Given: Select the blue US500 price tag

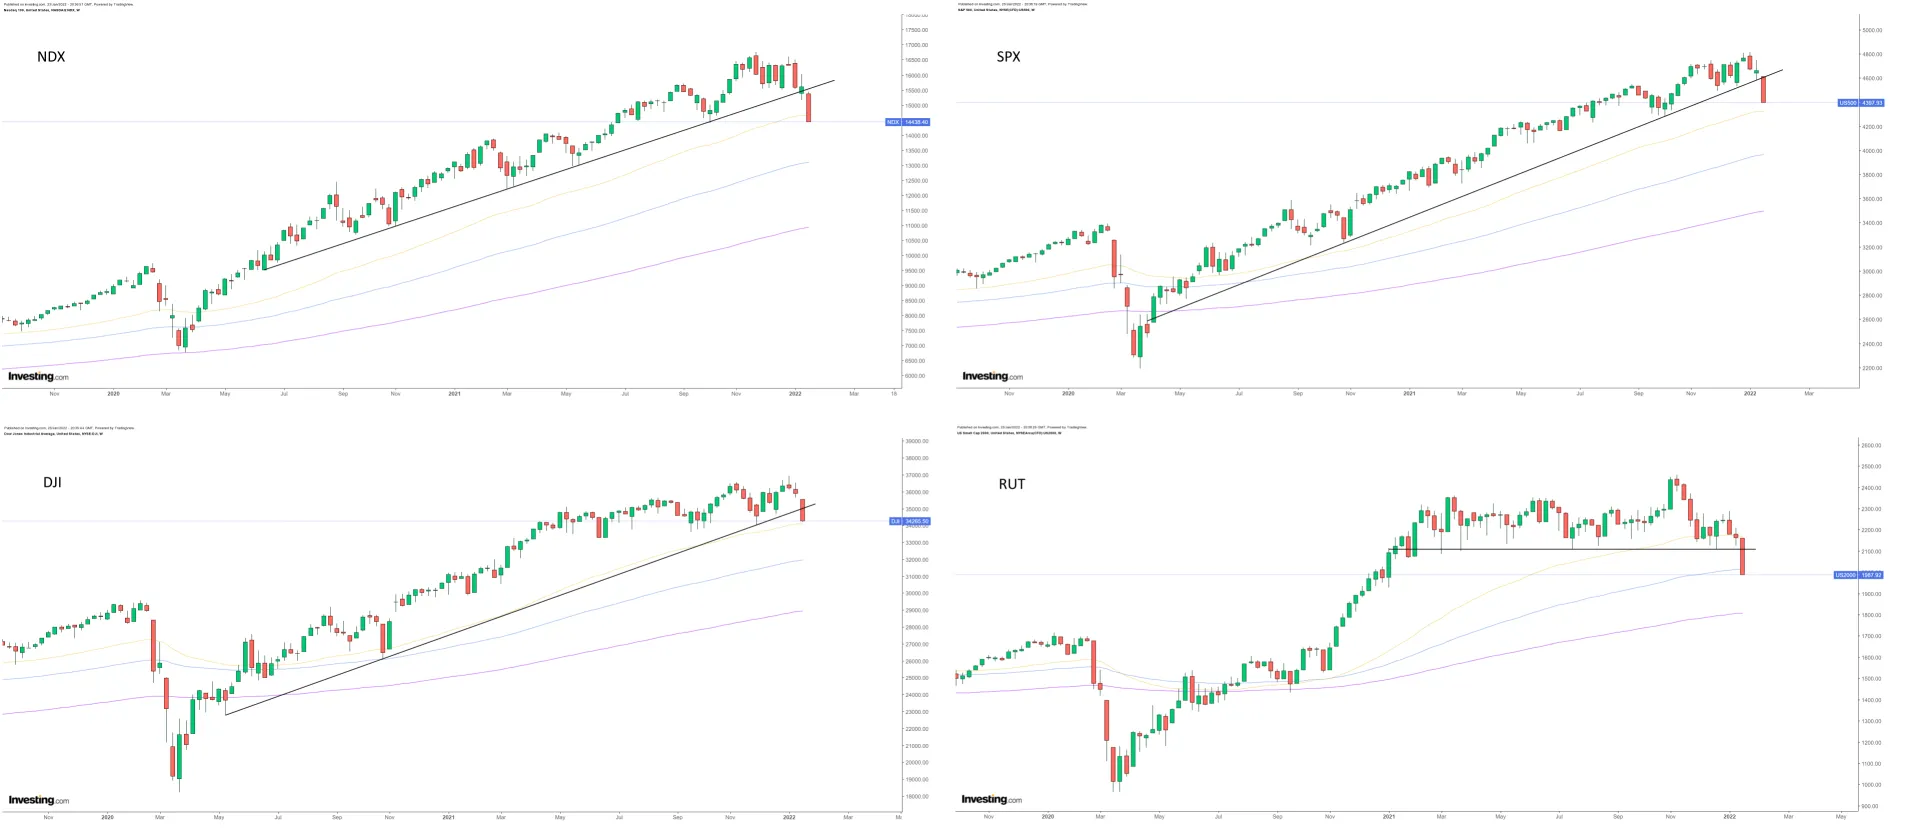Looking at the screenshot, I should coord(1860,103).
